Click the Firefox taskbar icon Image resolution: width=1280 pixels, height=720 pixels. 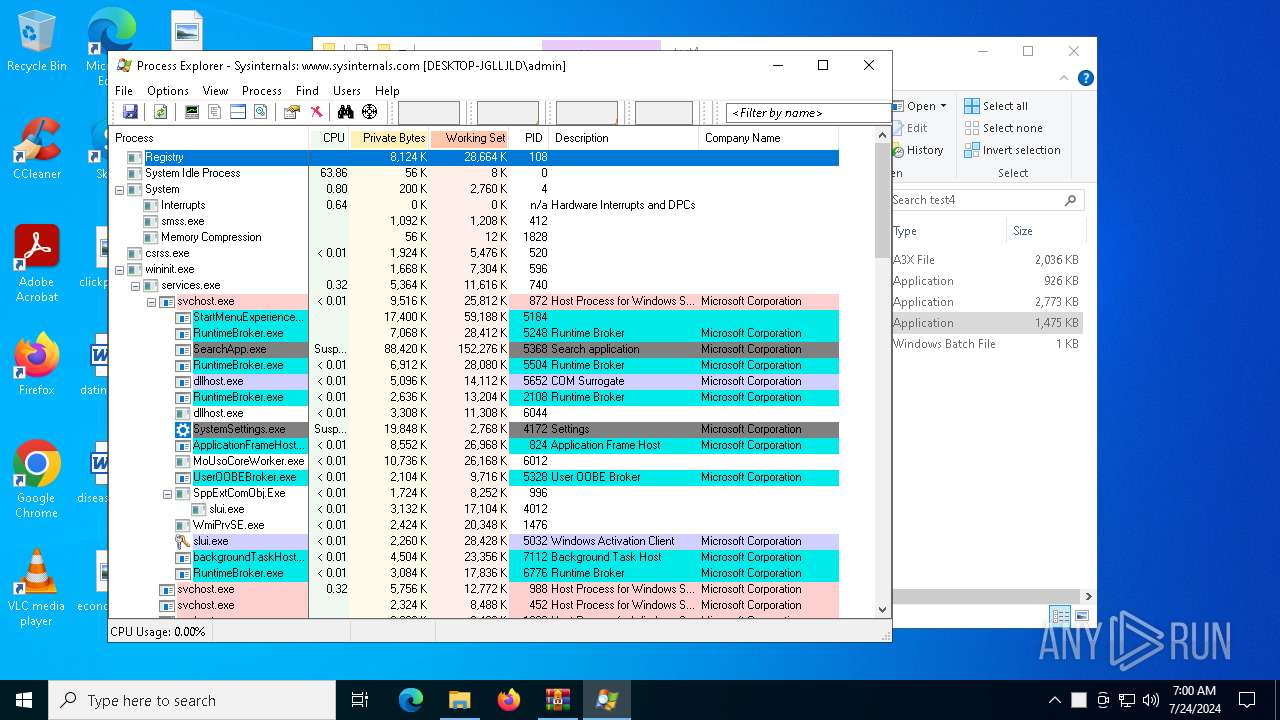coord(508,700)
